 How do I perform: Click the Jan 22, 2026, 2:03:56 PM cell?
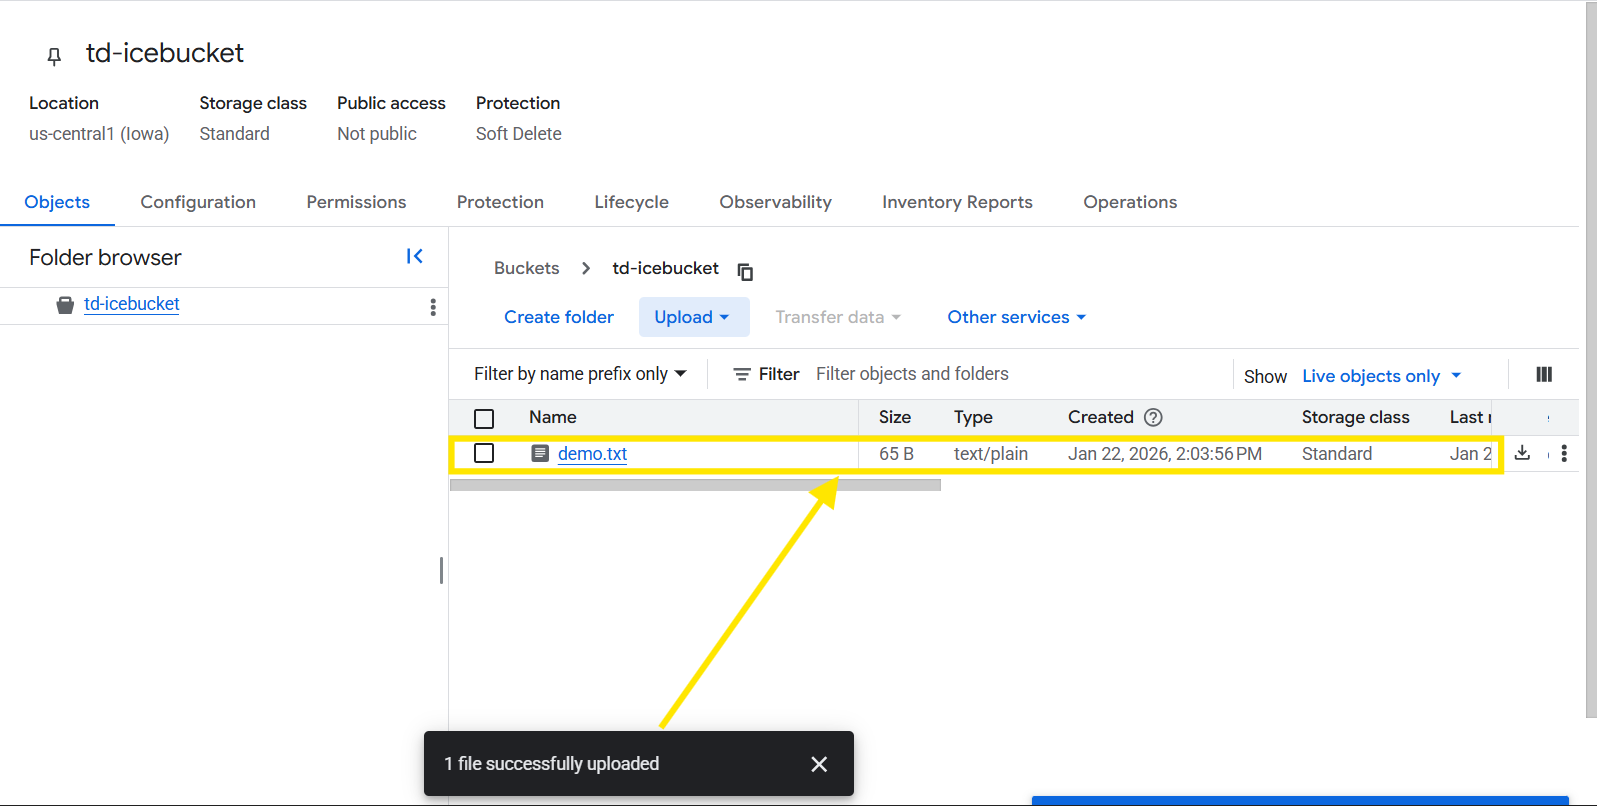pyautogui.click(x=1164, y=454)
